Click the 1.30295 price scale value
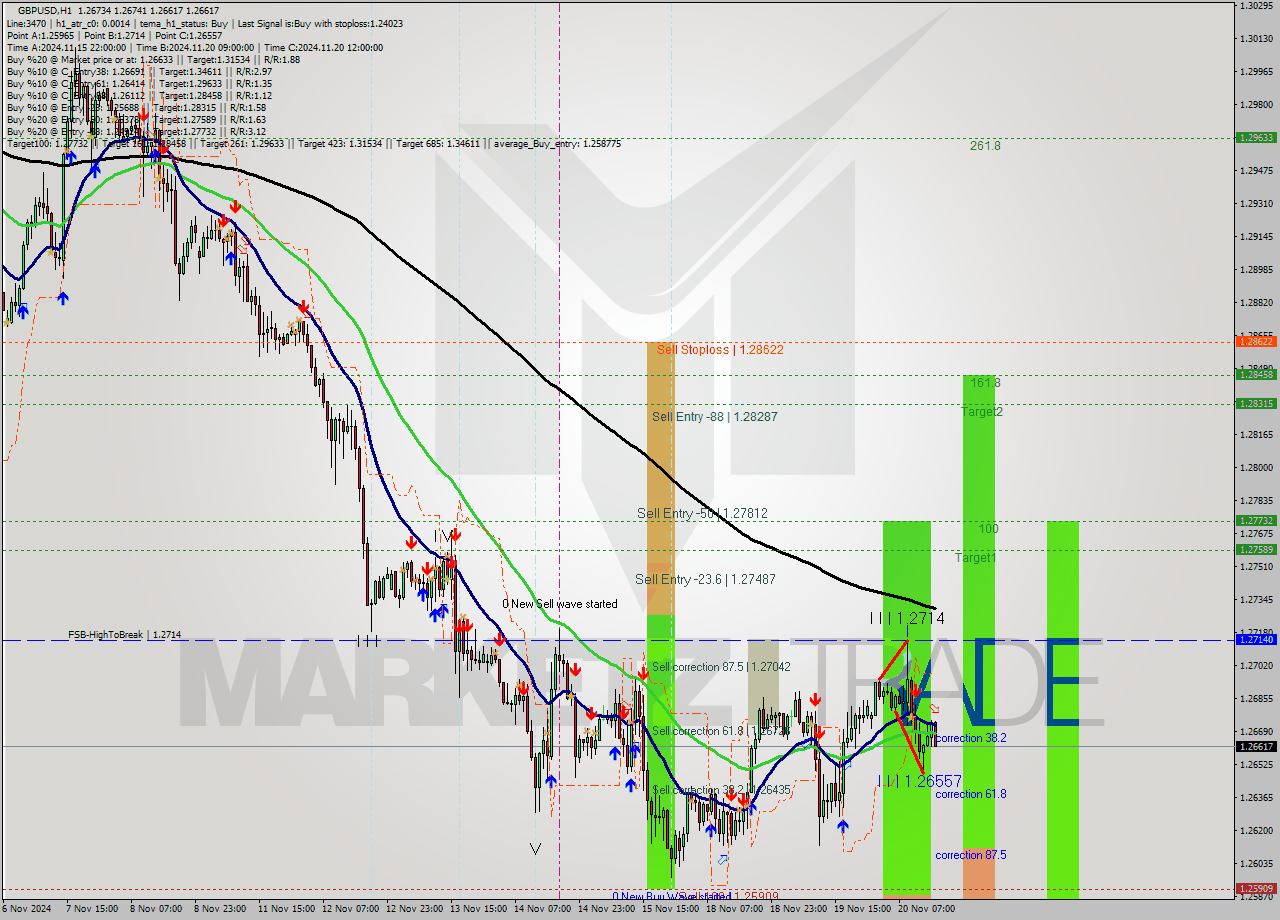The height and width of the screenshot is (920, 1280). [x=1255, y=6]
